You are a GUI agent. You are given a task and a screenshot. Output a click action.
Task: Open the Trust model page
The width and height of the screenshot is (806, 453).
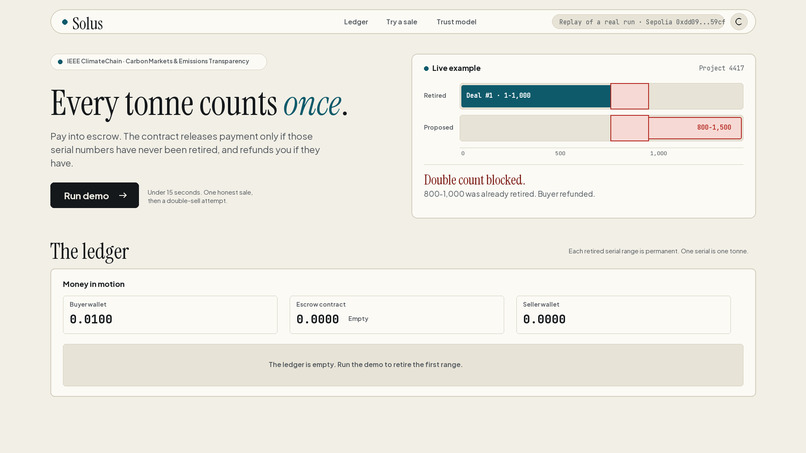click(456, 22)
